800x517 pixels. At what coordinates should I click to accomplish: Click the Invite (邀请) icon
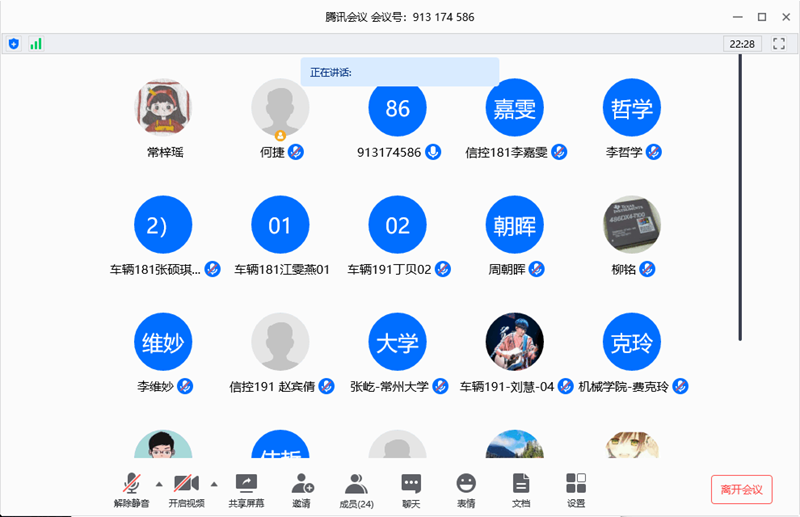301,489
